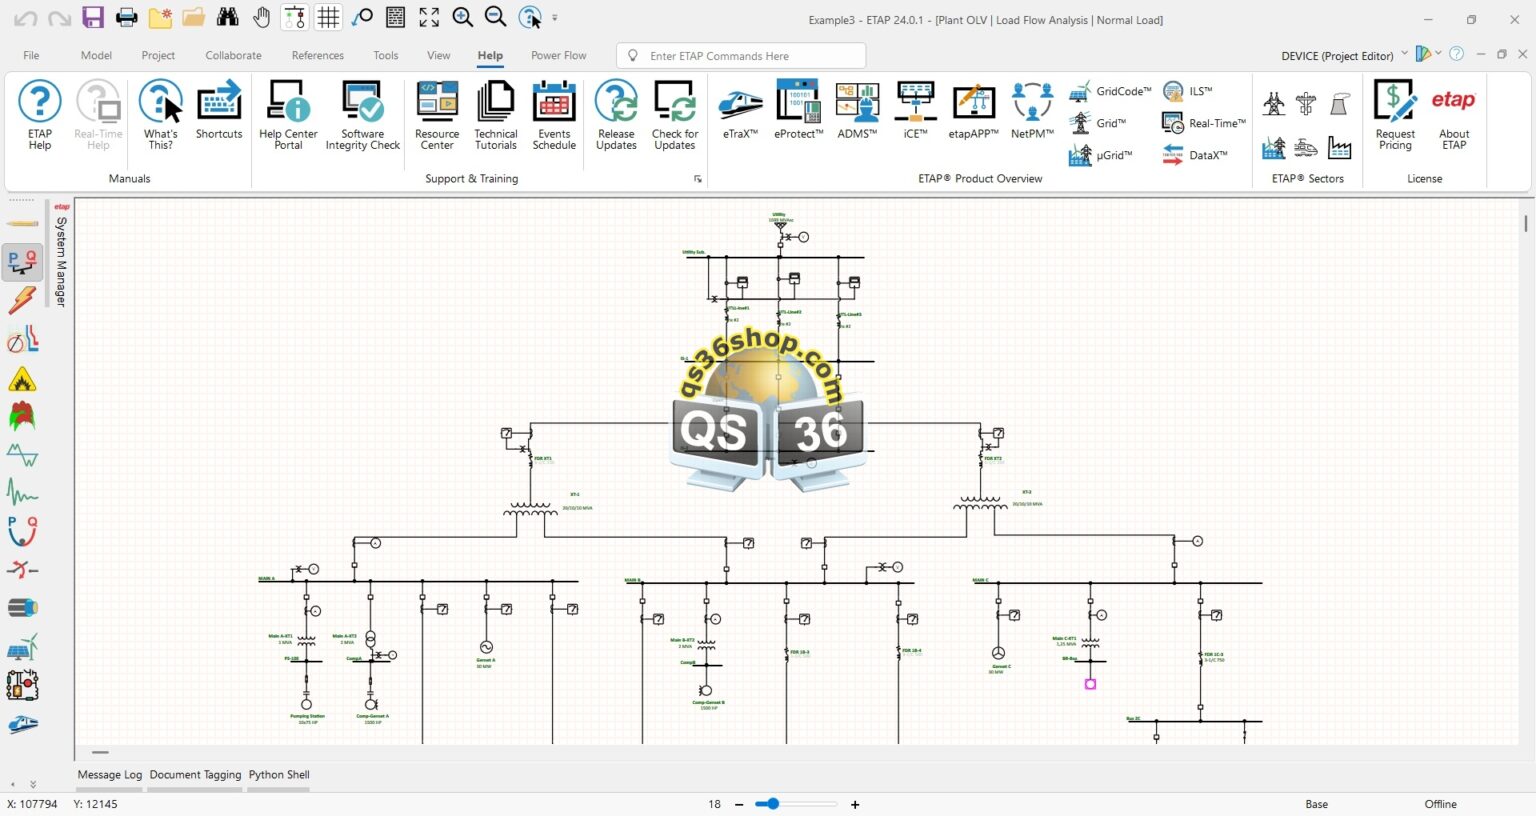Expand the Support & Training group launcher arrow
Screen dimensions: 1536x816
698,178
